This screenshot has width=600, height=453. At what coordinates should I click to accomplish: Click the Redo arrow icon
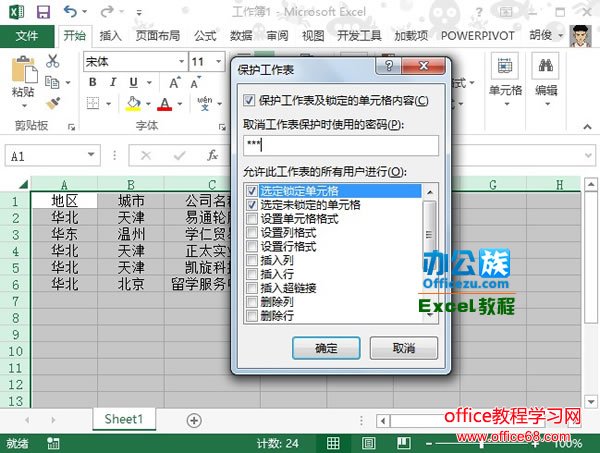coord(107,11)
